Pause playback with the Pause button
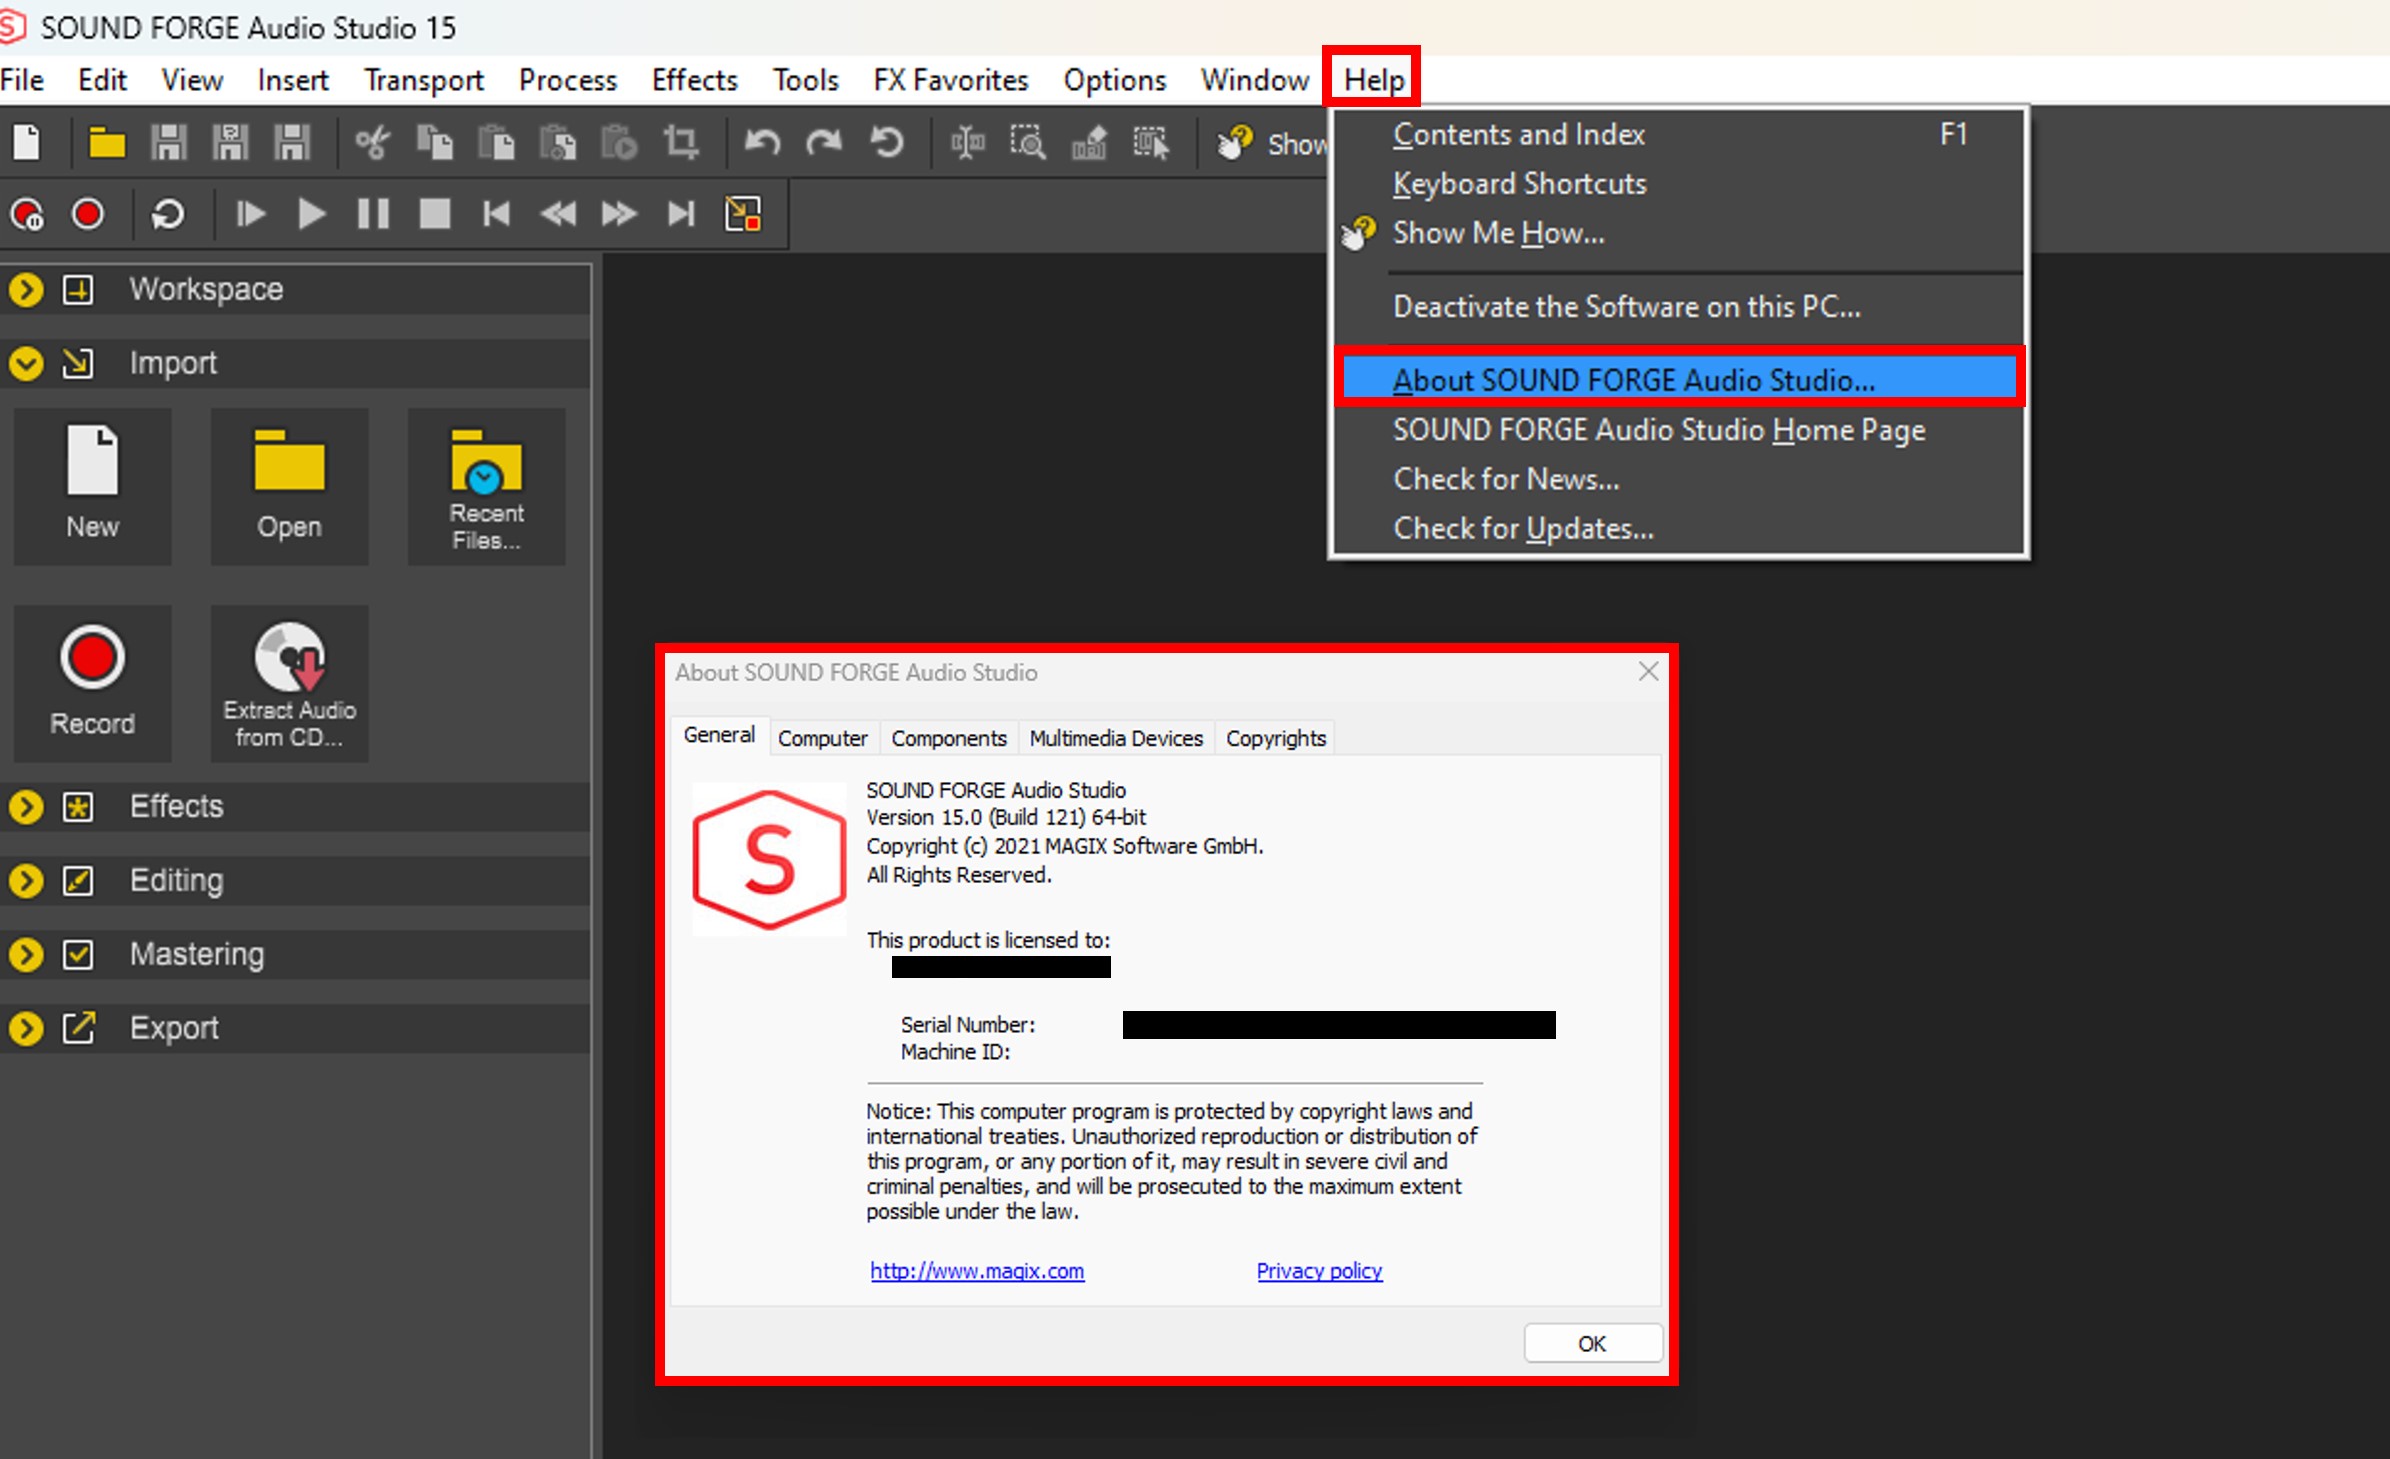Screen dimensions: 2390x1459 coord(373,214)
